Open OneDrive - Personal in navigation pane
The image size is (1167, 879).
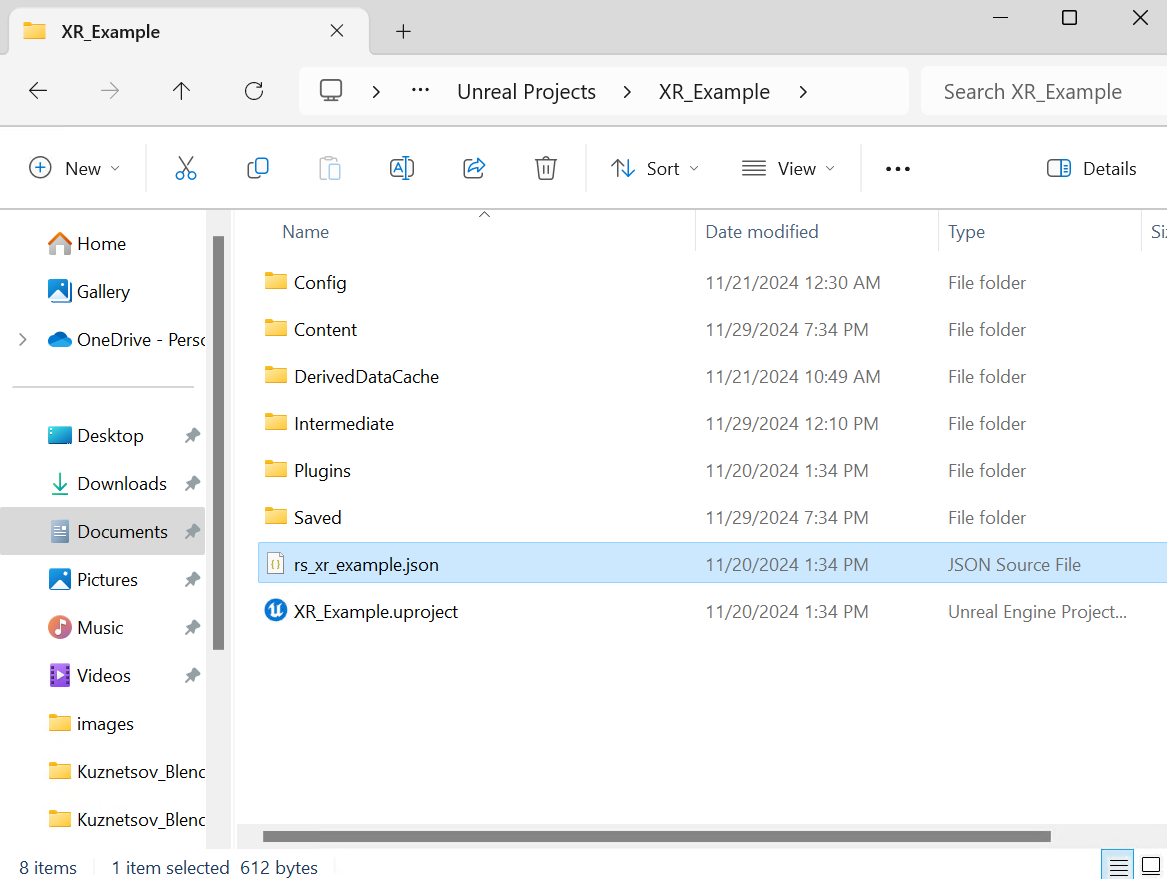[x=125, y=339]
